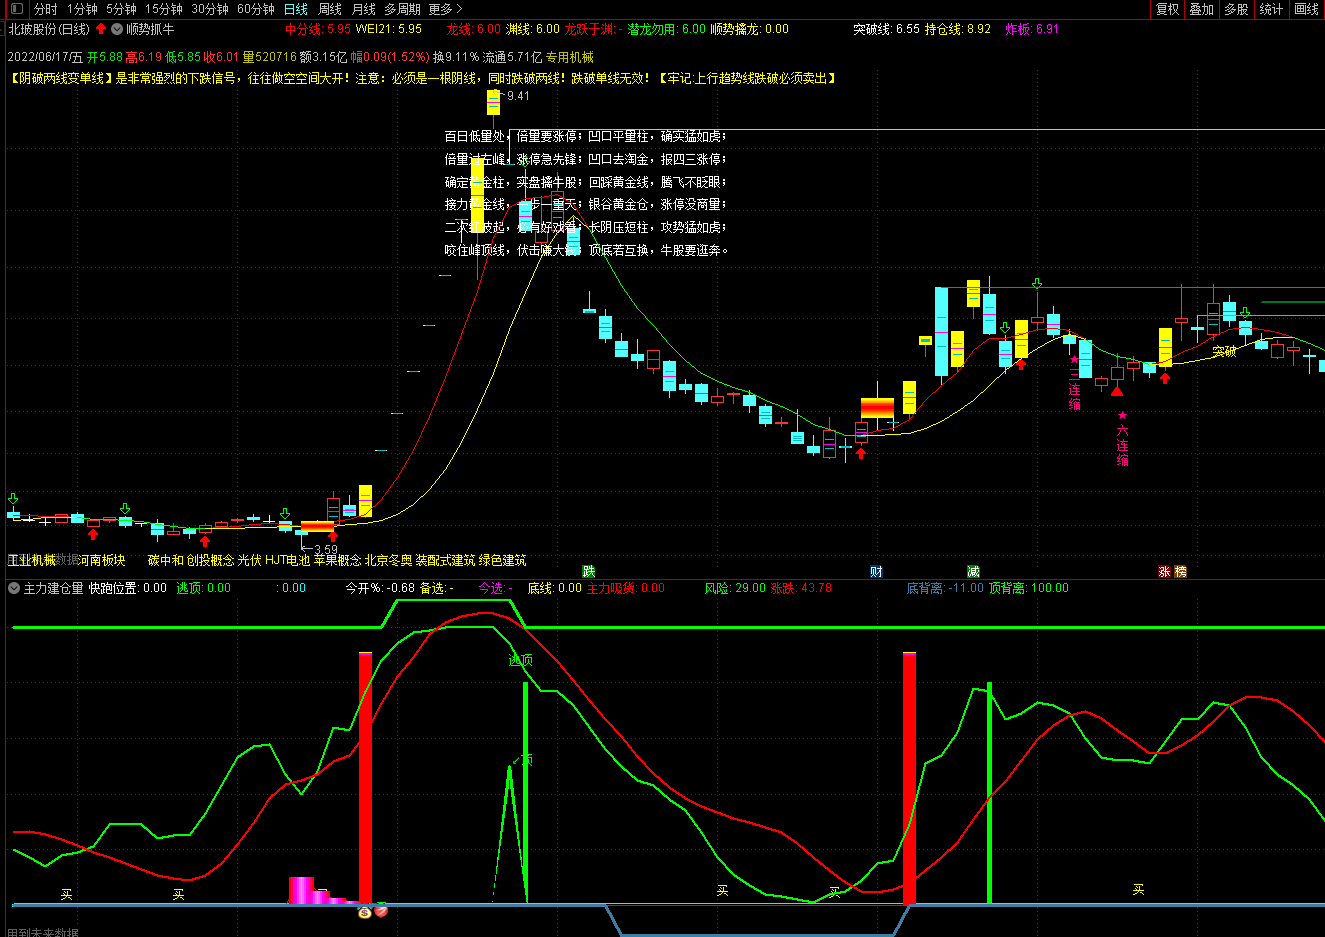This screenshot has width=1325, height=937.
Task: Click the 快跑位置: 0.00 indicator value
Action: [128, 588]
